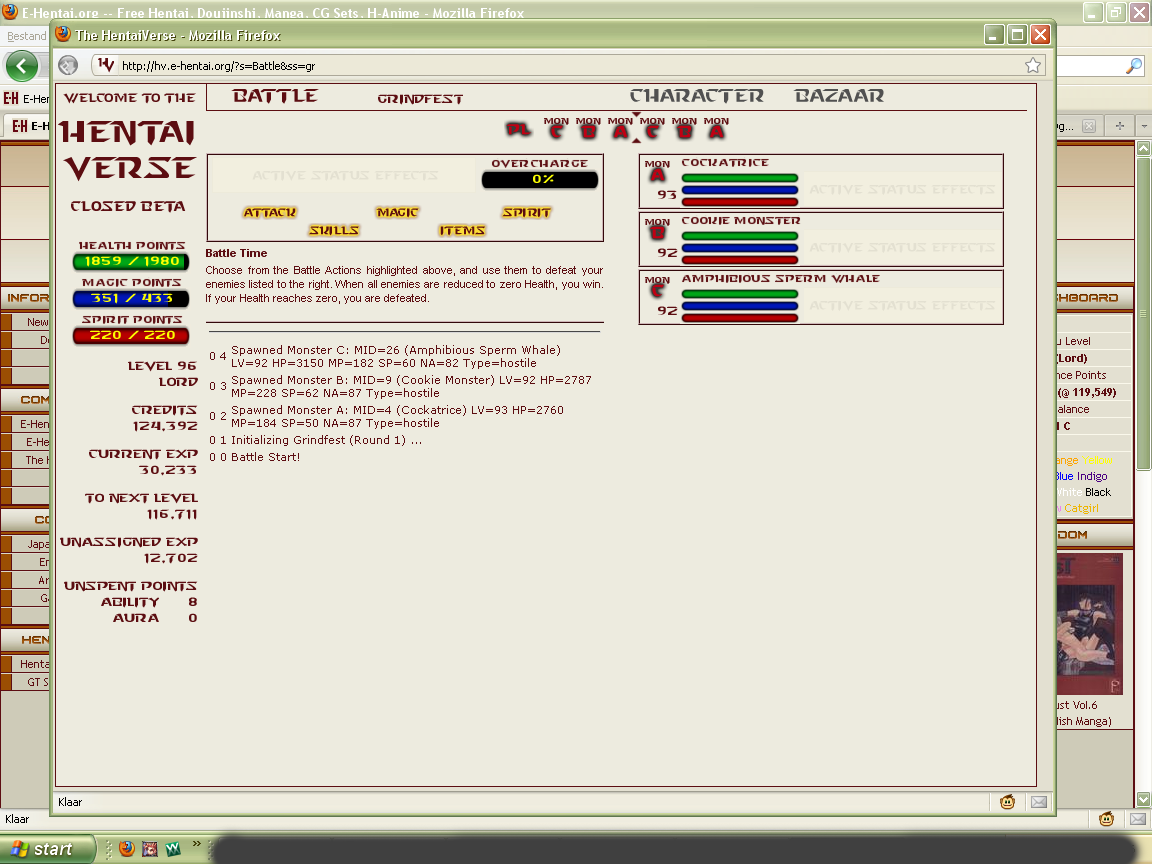
Task: Click the Catgirl link in background page
Action: [x=1081, y=508]
